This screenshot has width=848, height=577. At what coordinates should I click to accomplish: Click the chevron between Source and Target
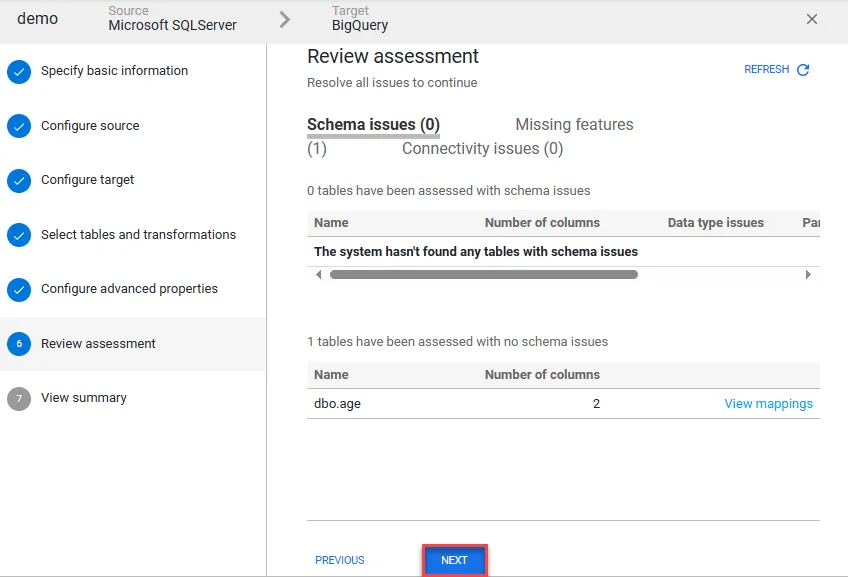tap(284, 19)
